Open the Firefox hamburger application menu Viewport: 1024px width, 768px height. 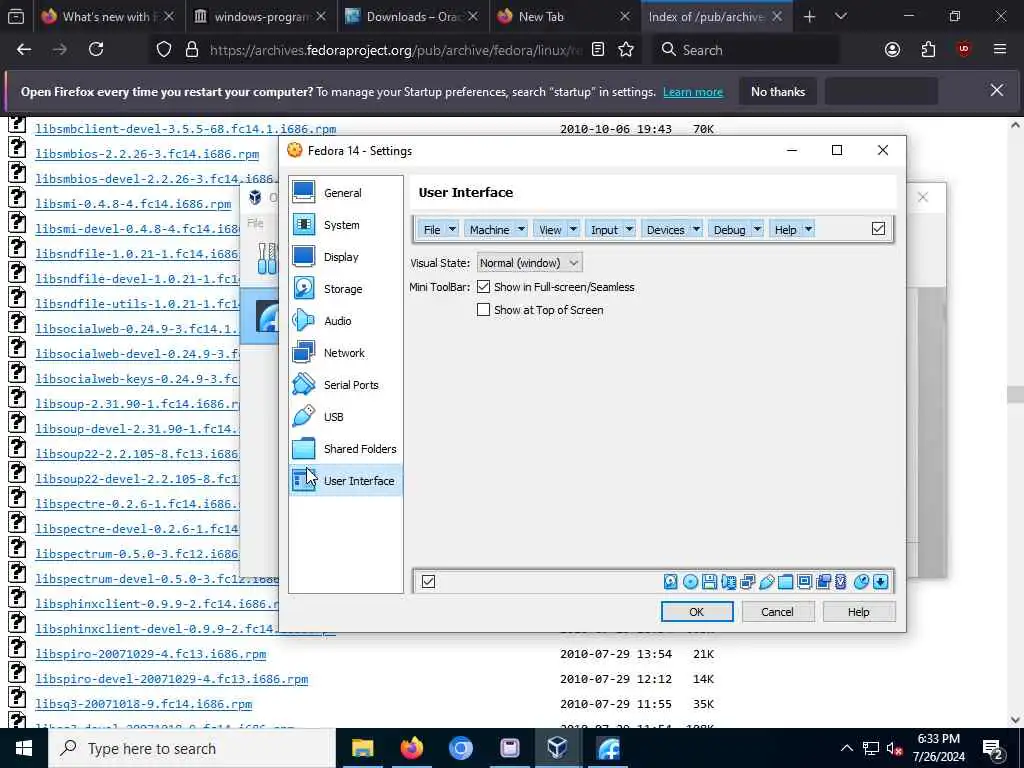click(x=1000, y=49)
